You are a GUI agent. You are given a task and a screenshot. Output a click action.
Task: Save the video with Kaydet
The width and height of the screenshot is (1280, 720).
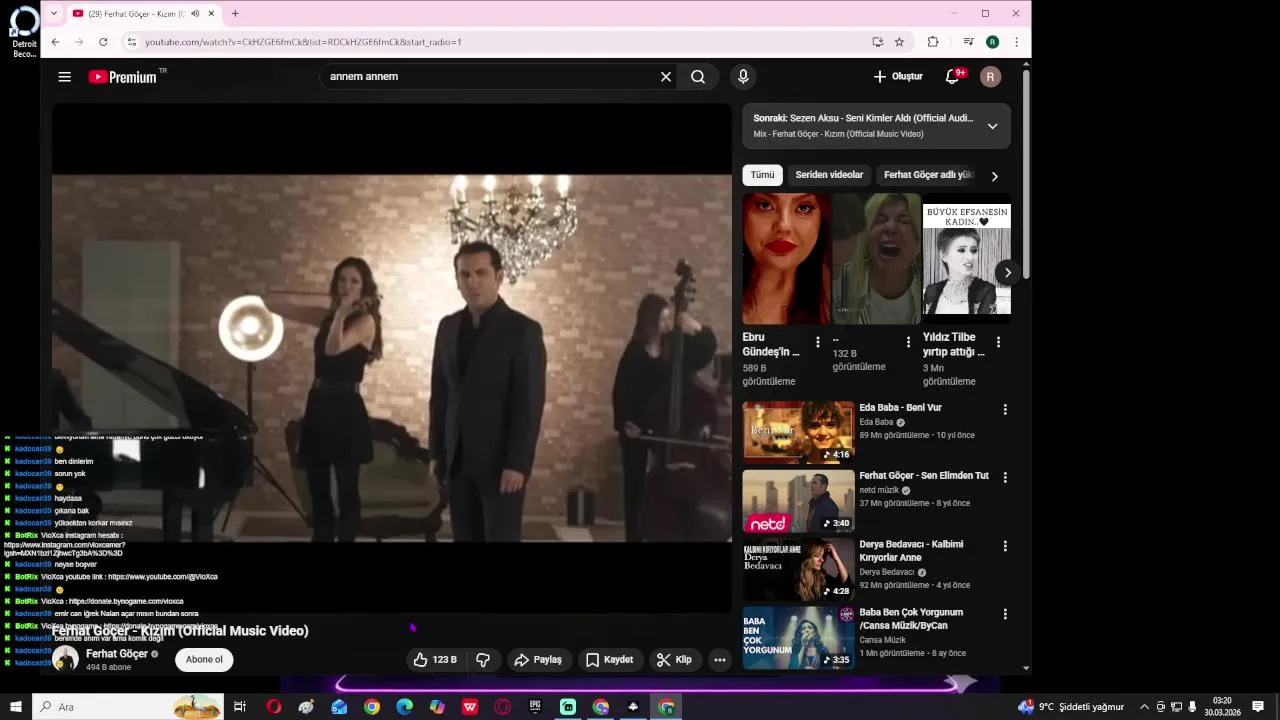tap(609, 660)
